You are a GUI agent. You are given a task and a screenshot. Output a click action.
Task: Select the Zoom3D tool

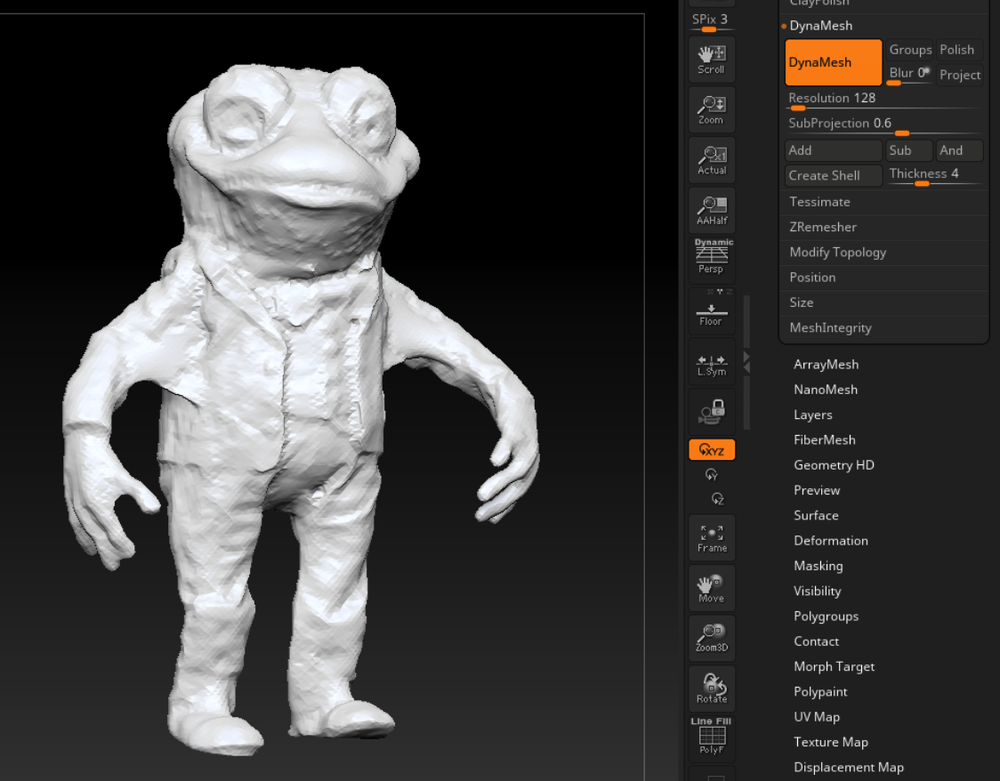pos(712,638)
